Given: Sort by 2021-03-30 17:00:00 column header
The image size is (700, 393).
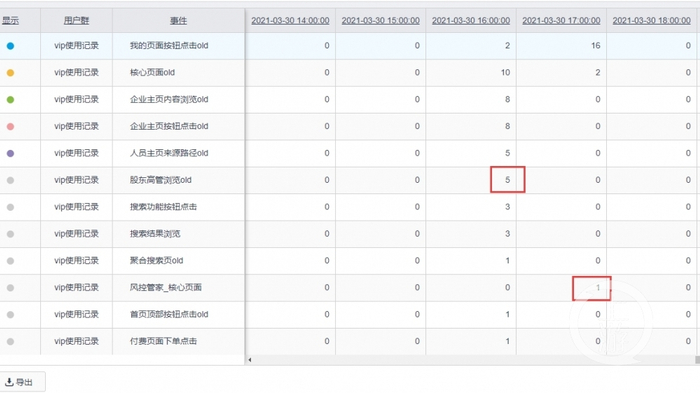Looking at the screenshot, I should pyautogui.click(x=561, y=21).
